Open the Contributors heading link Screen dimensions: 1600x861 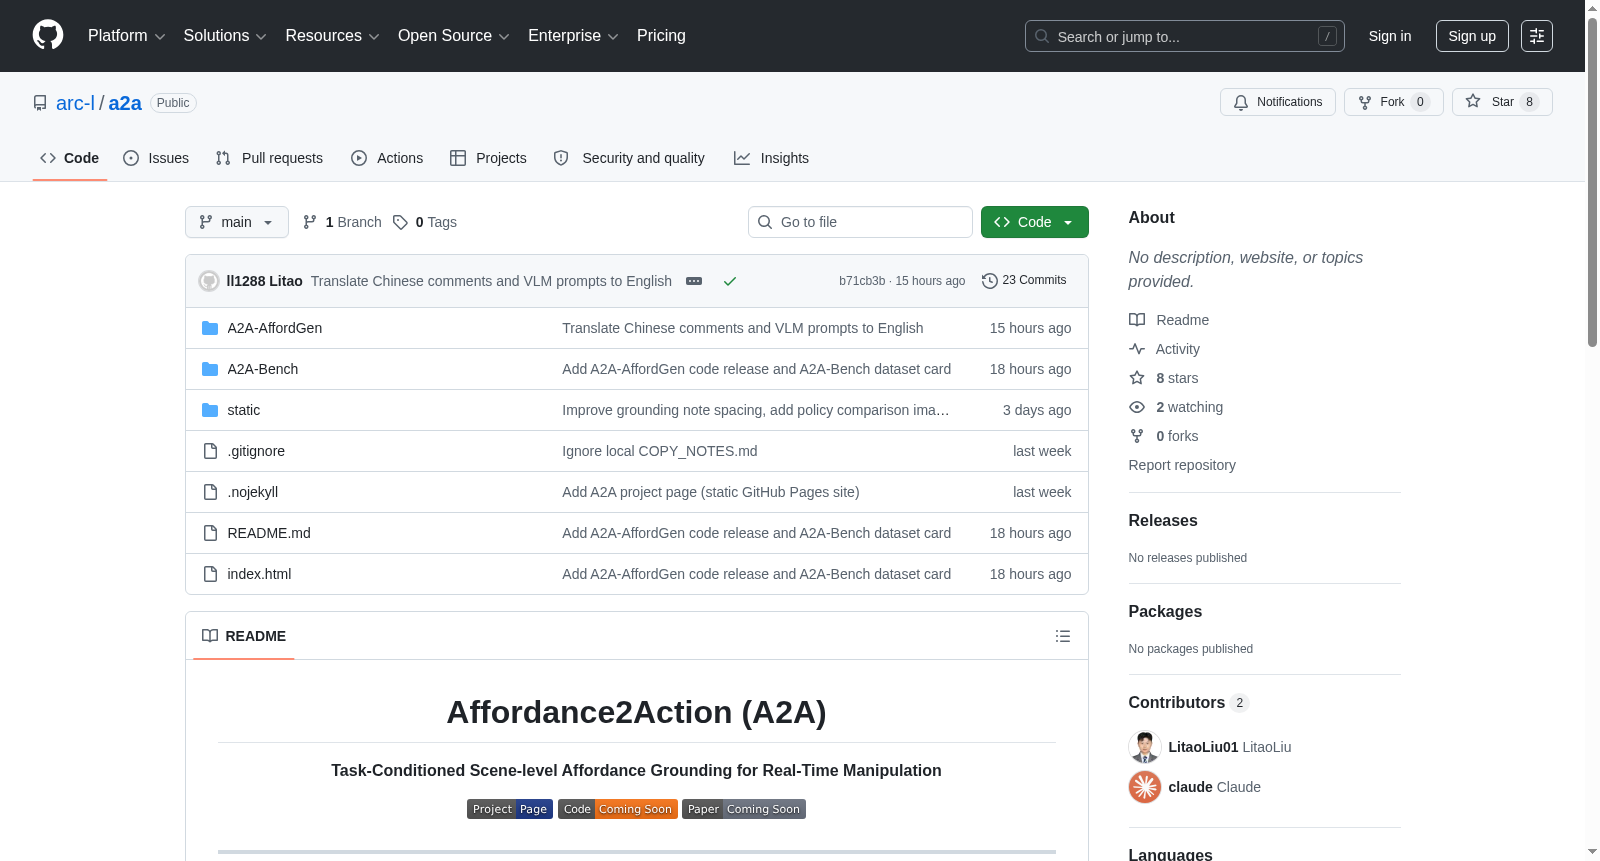(x=1188, y=703)
